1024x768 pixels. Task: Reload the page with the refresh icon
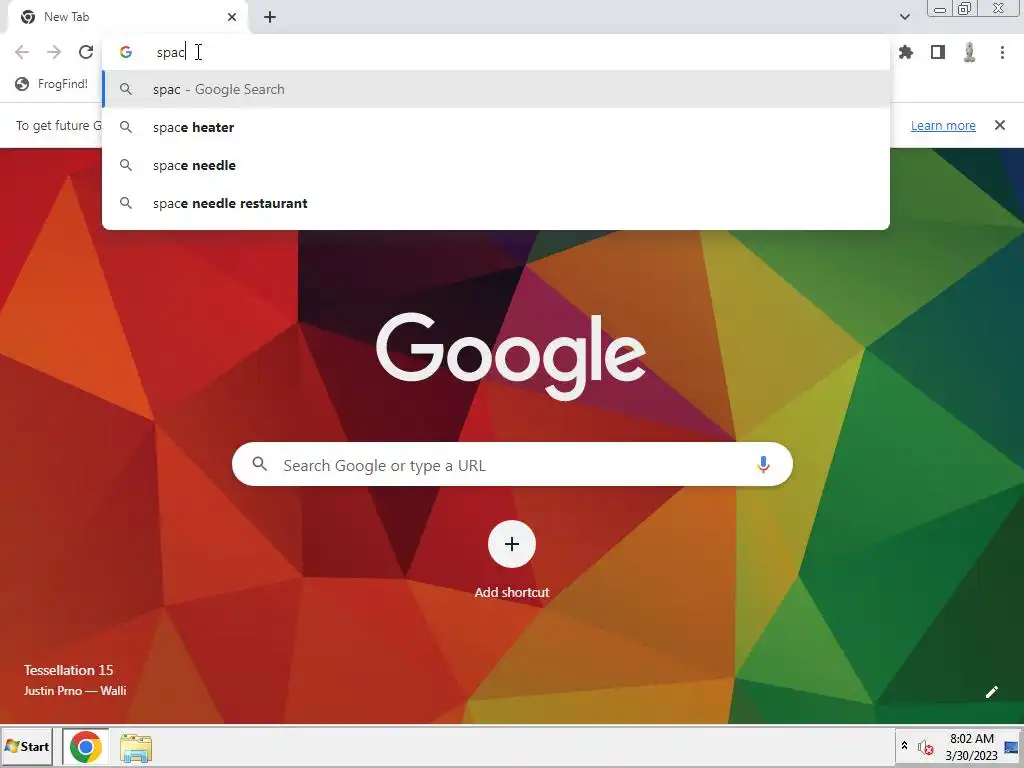click(86, 52)
